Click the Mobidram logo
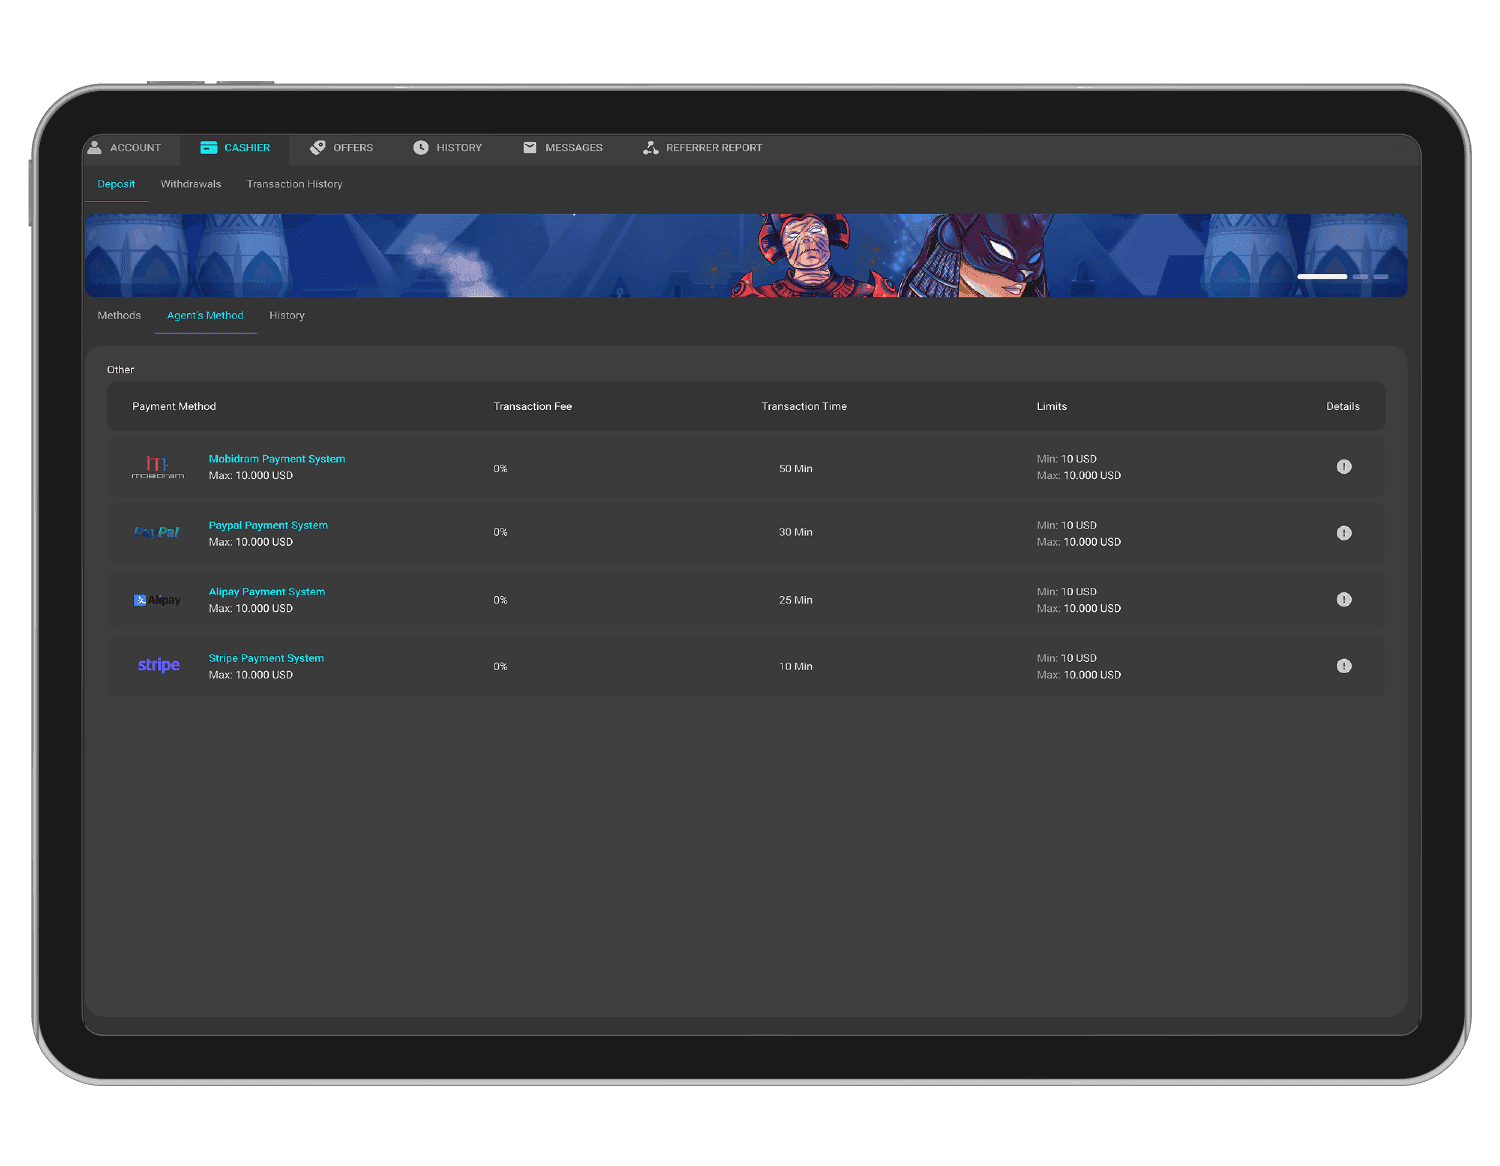The height and width of the screenshot is (1166, 1500). (x=158, y=467)
